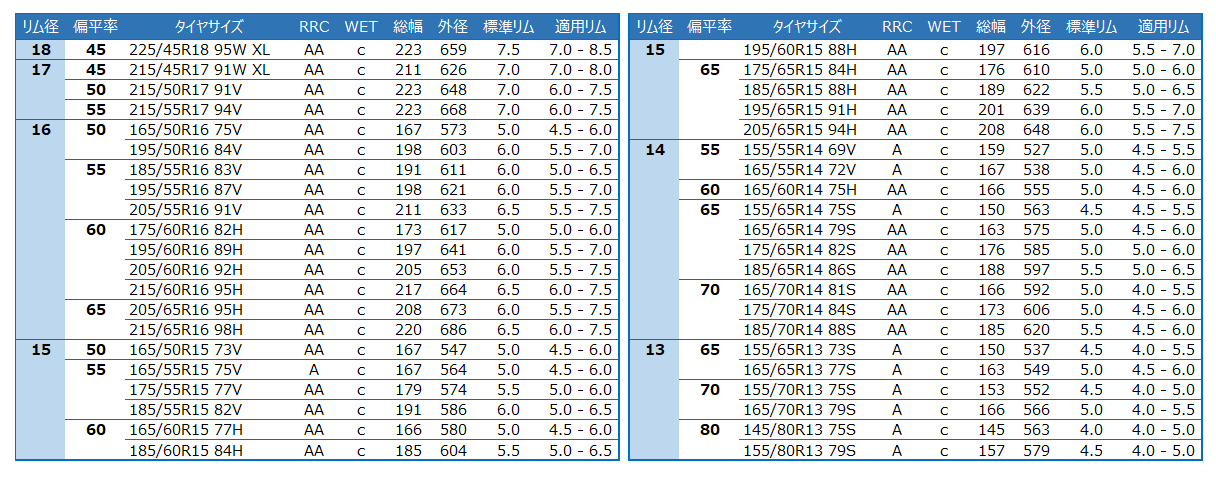The image size is (1216, 478).
Task: Click tire size 175/65R14 82S
Action: click(800, 249)
